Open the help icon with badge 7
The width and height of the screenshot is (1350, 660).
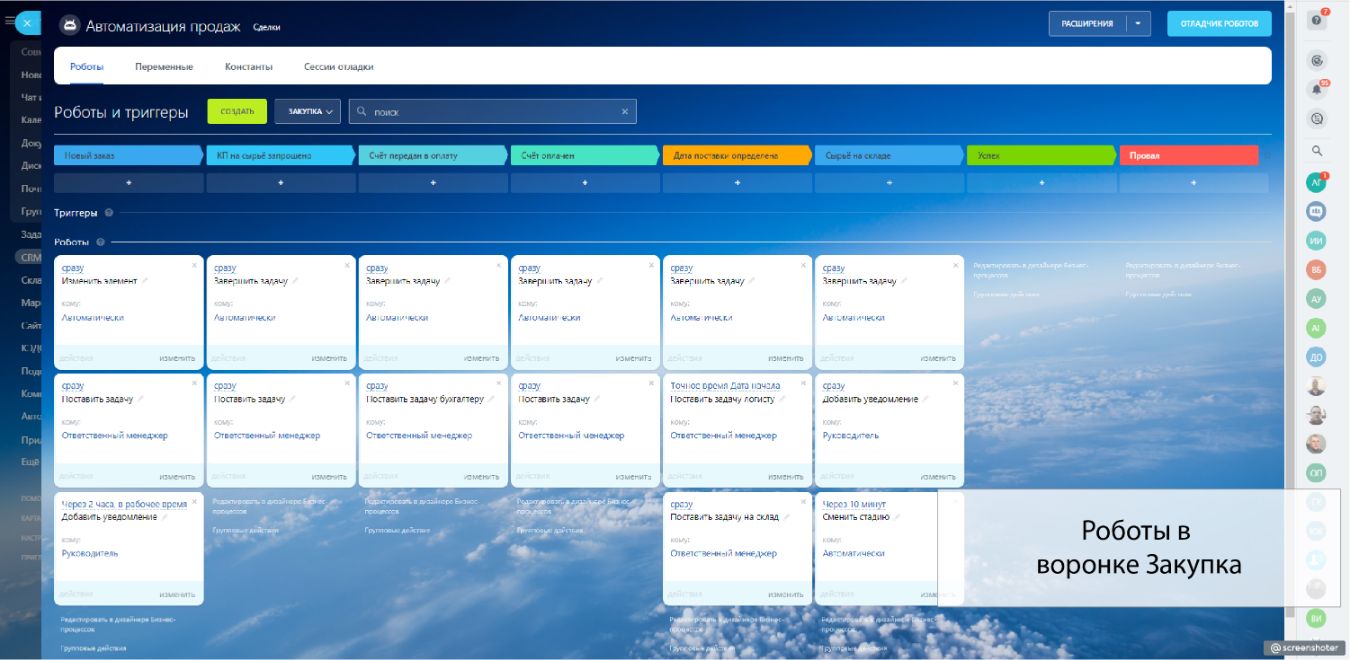coord(1317,20)
